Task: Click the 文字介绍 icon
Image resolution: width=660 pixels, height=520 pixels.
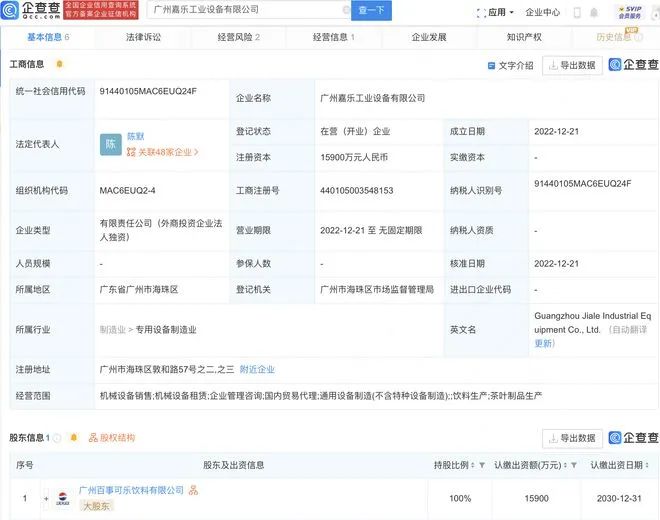Action: click(x=491, y=66)
